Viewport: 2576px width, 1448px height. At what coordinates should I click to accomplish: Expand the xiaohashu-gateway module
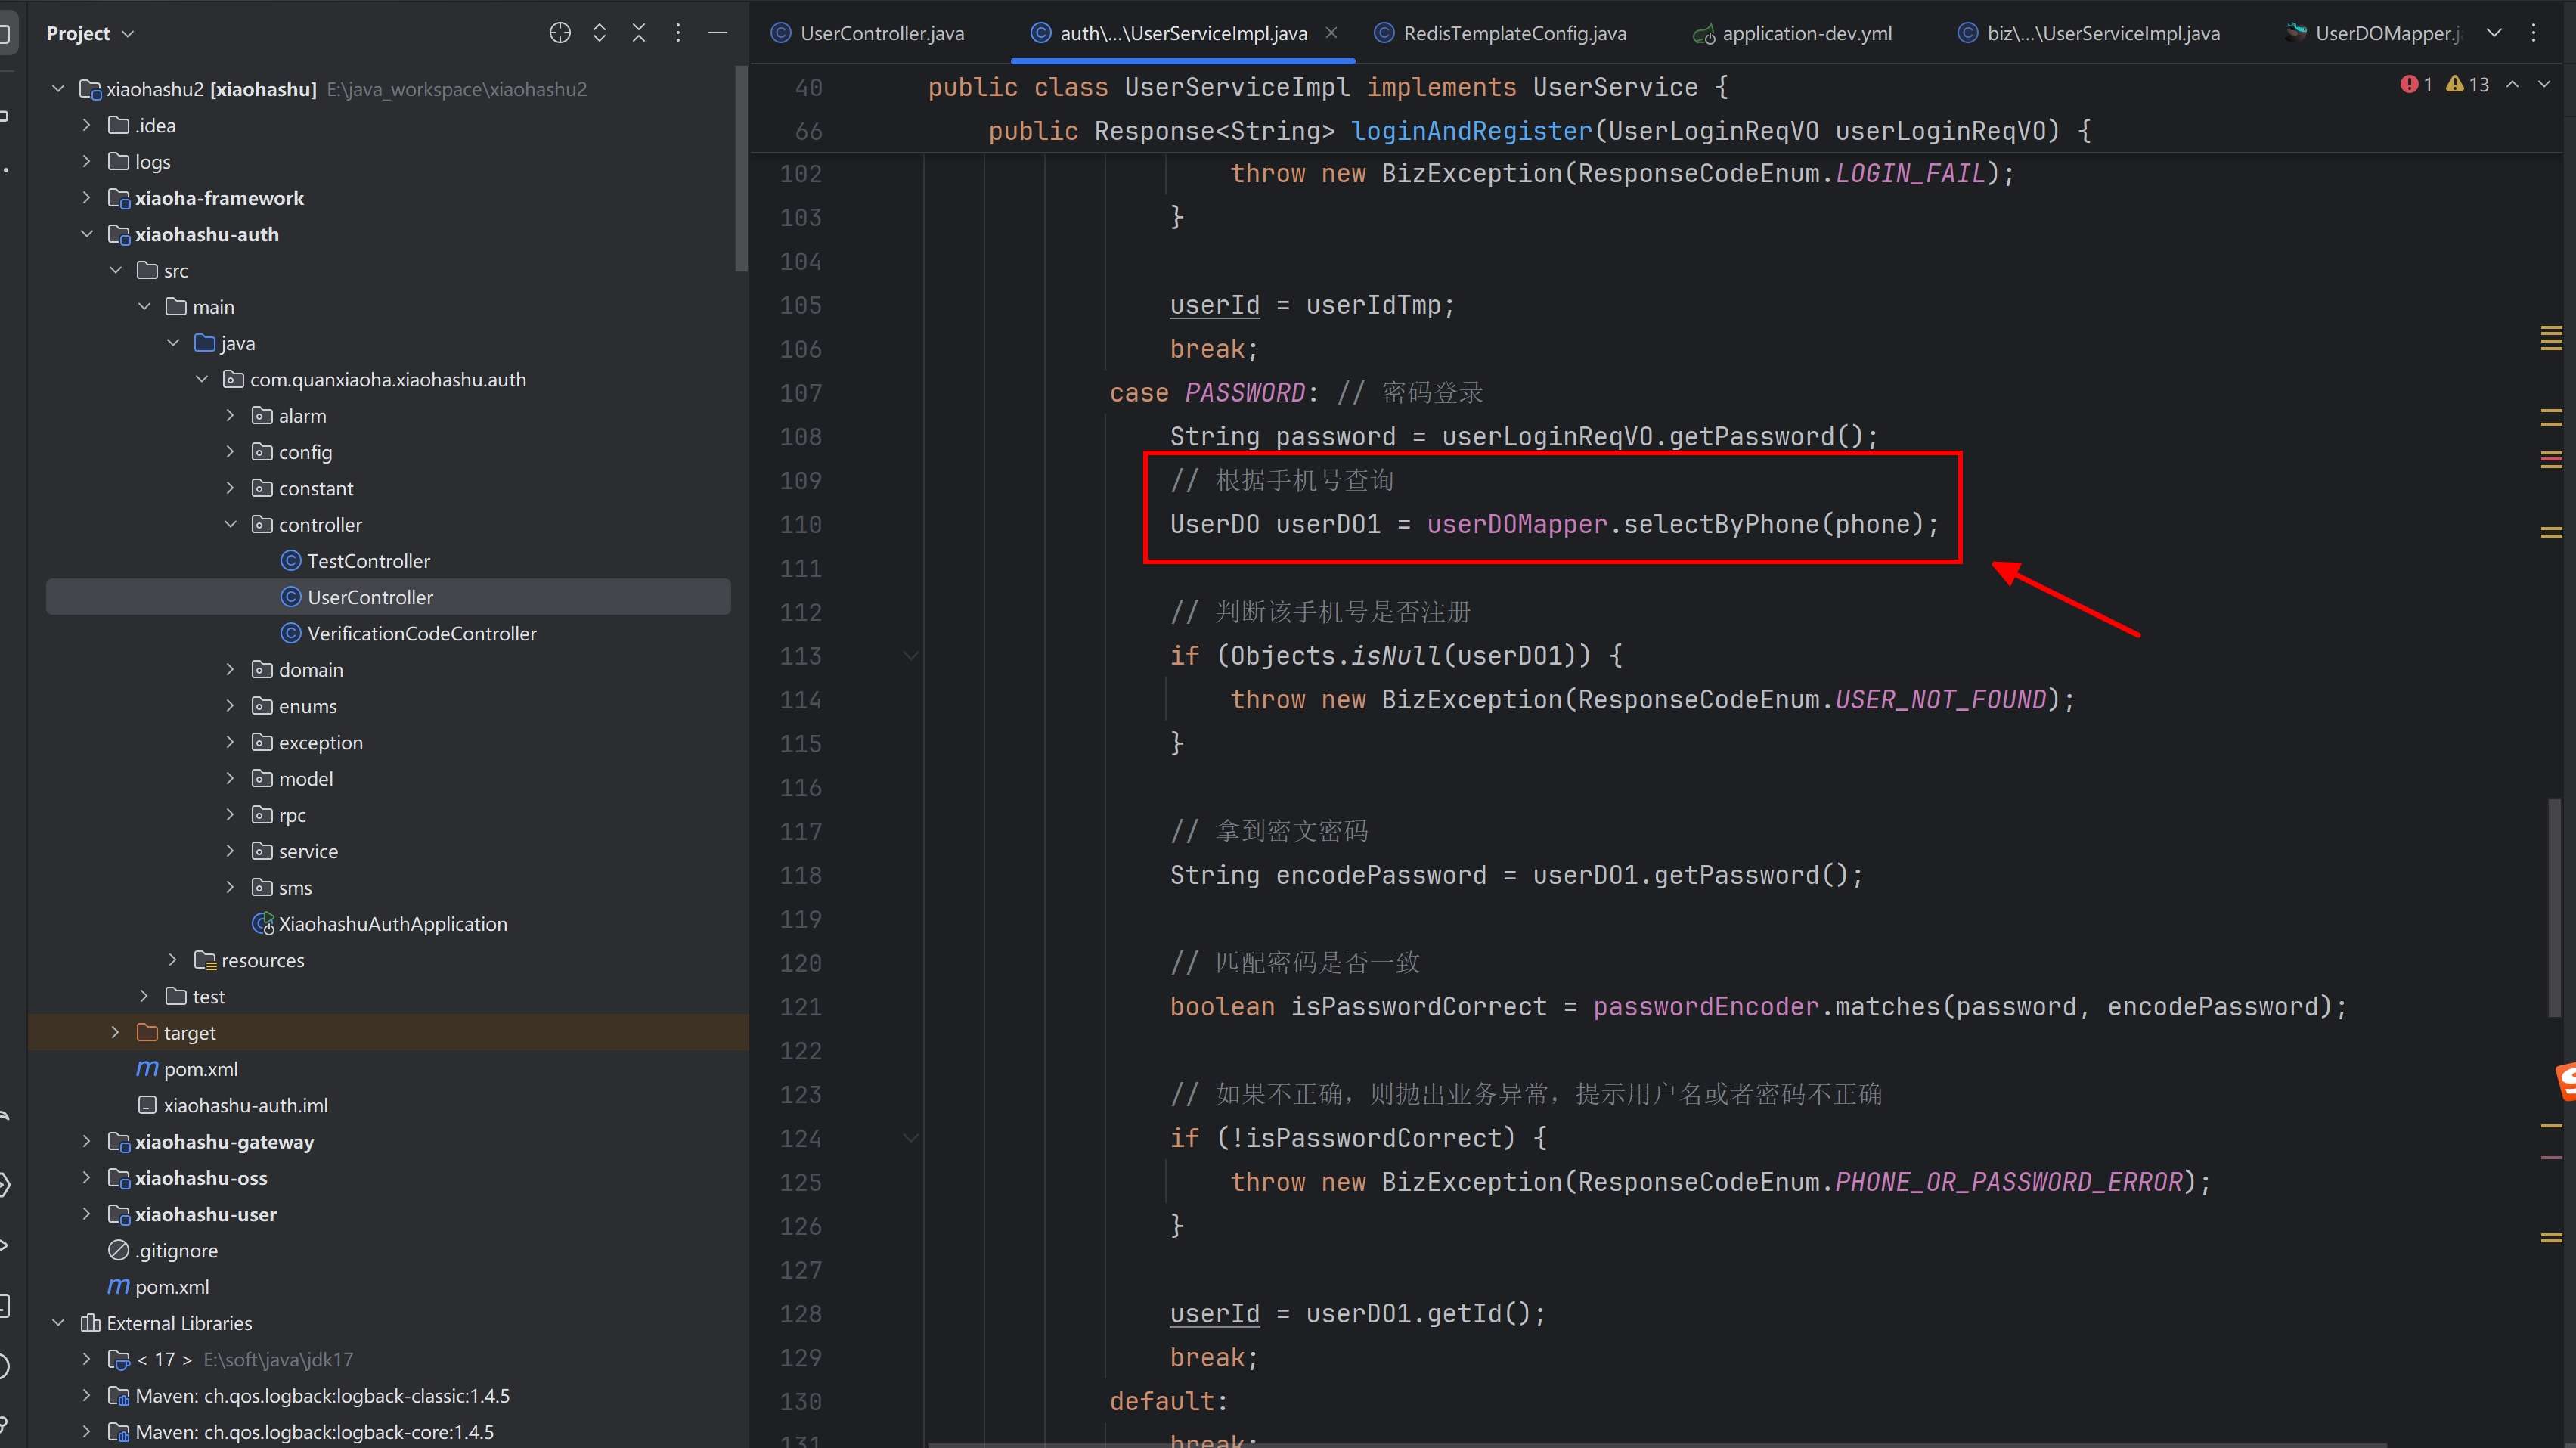86,1141
